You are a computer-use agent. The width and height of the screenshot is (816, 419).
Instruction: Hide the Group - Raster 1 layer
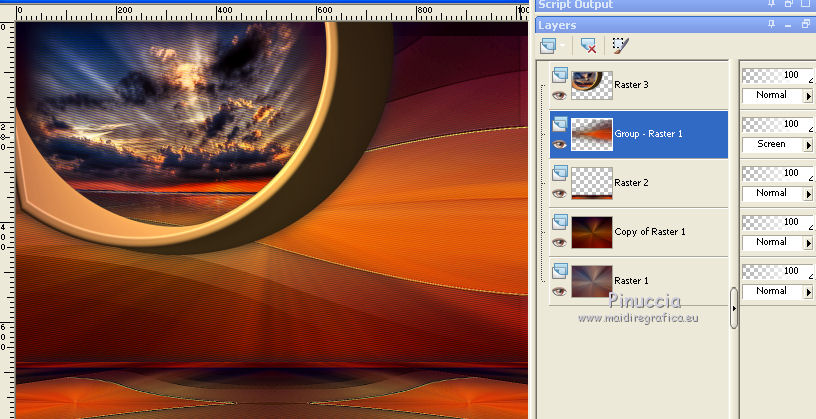click(x=559, y=144)
